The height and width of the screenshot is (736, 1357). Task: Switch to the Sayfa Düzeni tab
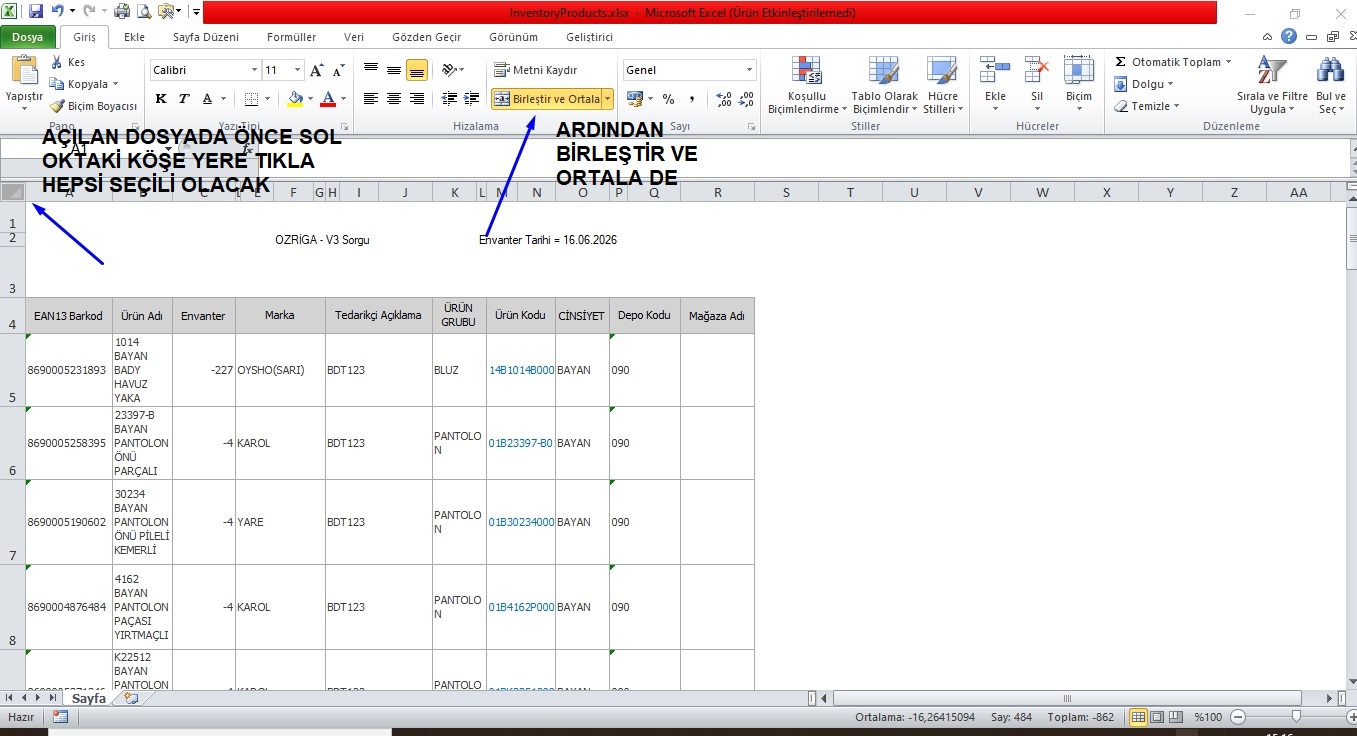(206, 37)
